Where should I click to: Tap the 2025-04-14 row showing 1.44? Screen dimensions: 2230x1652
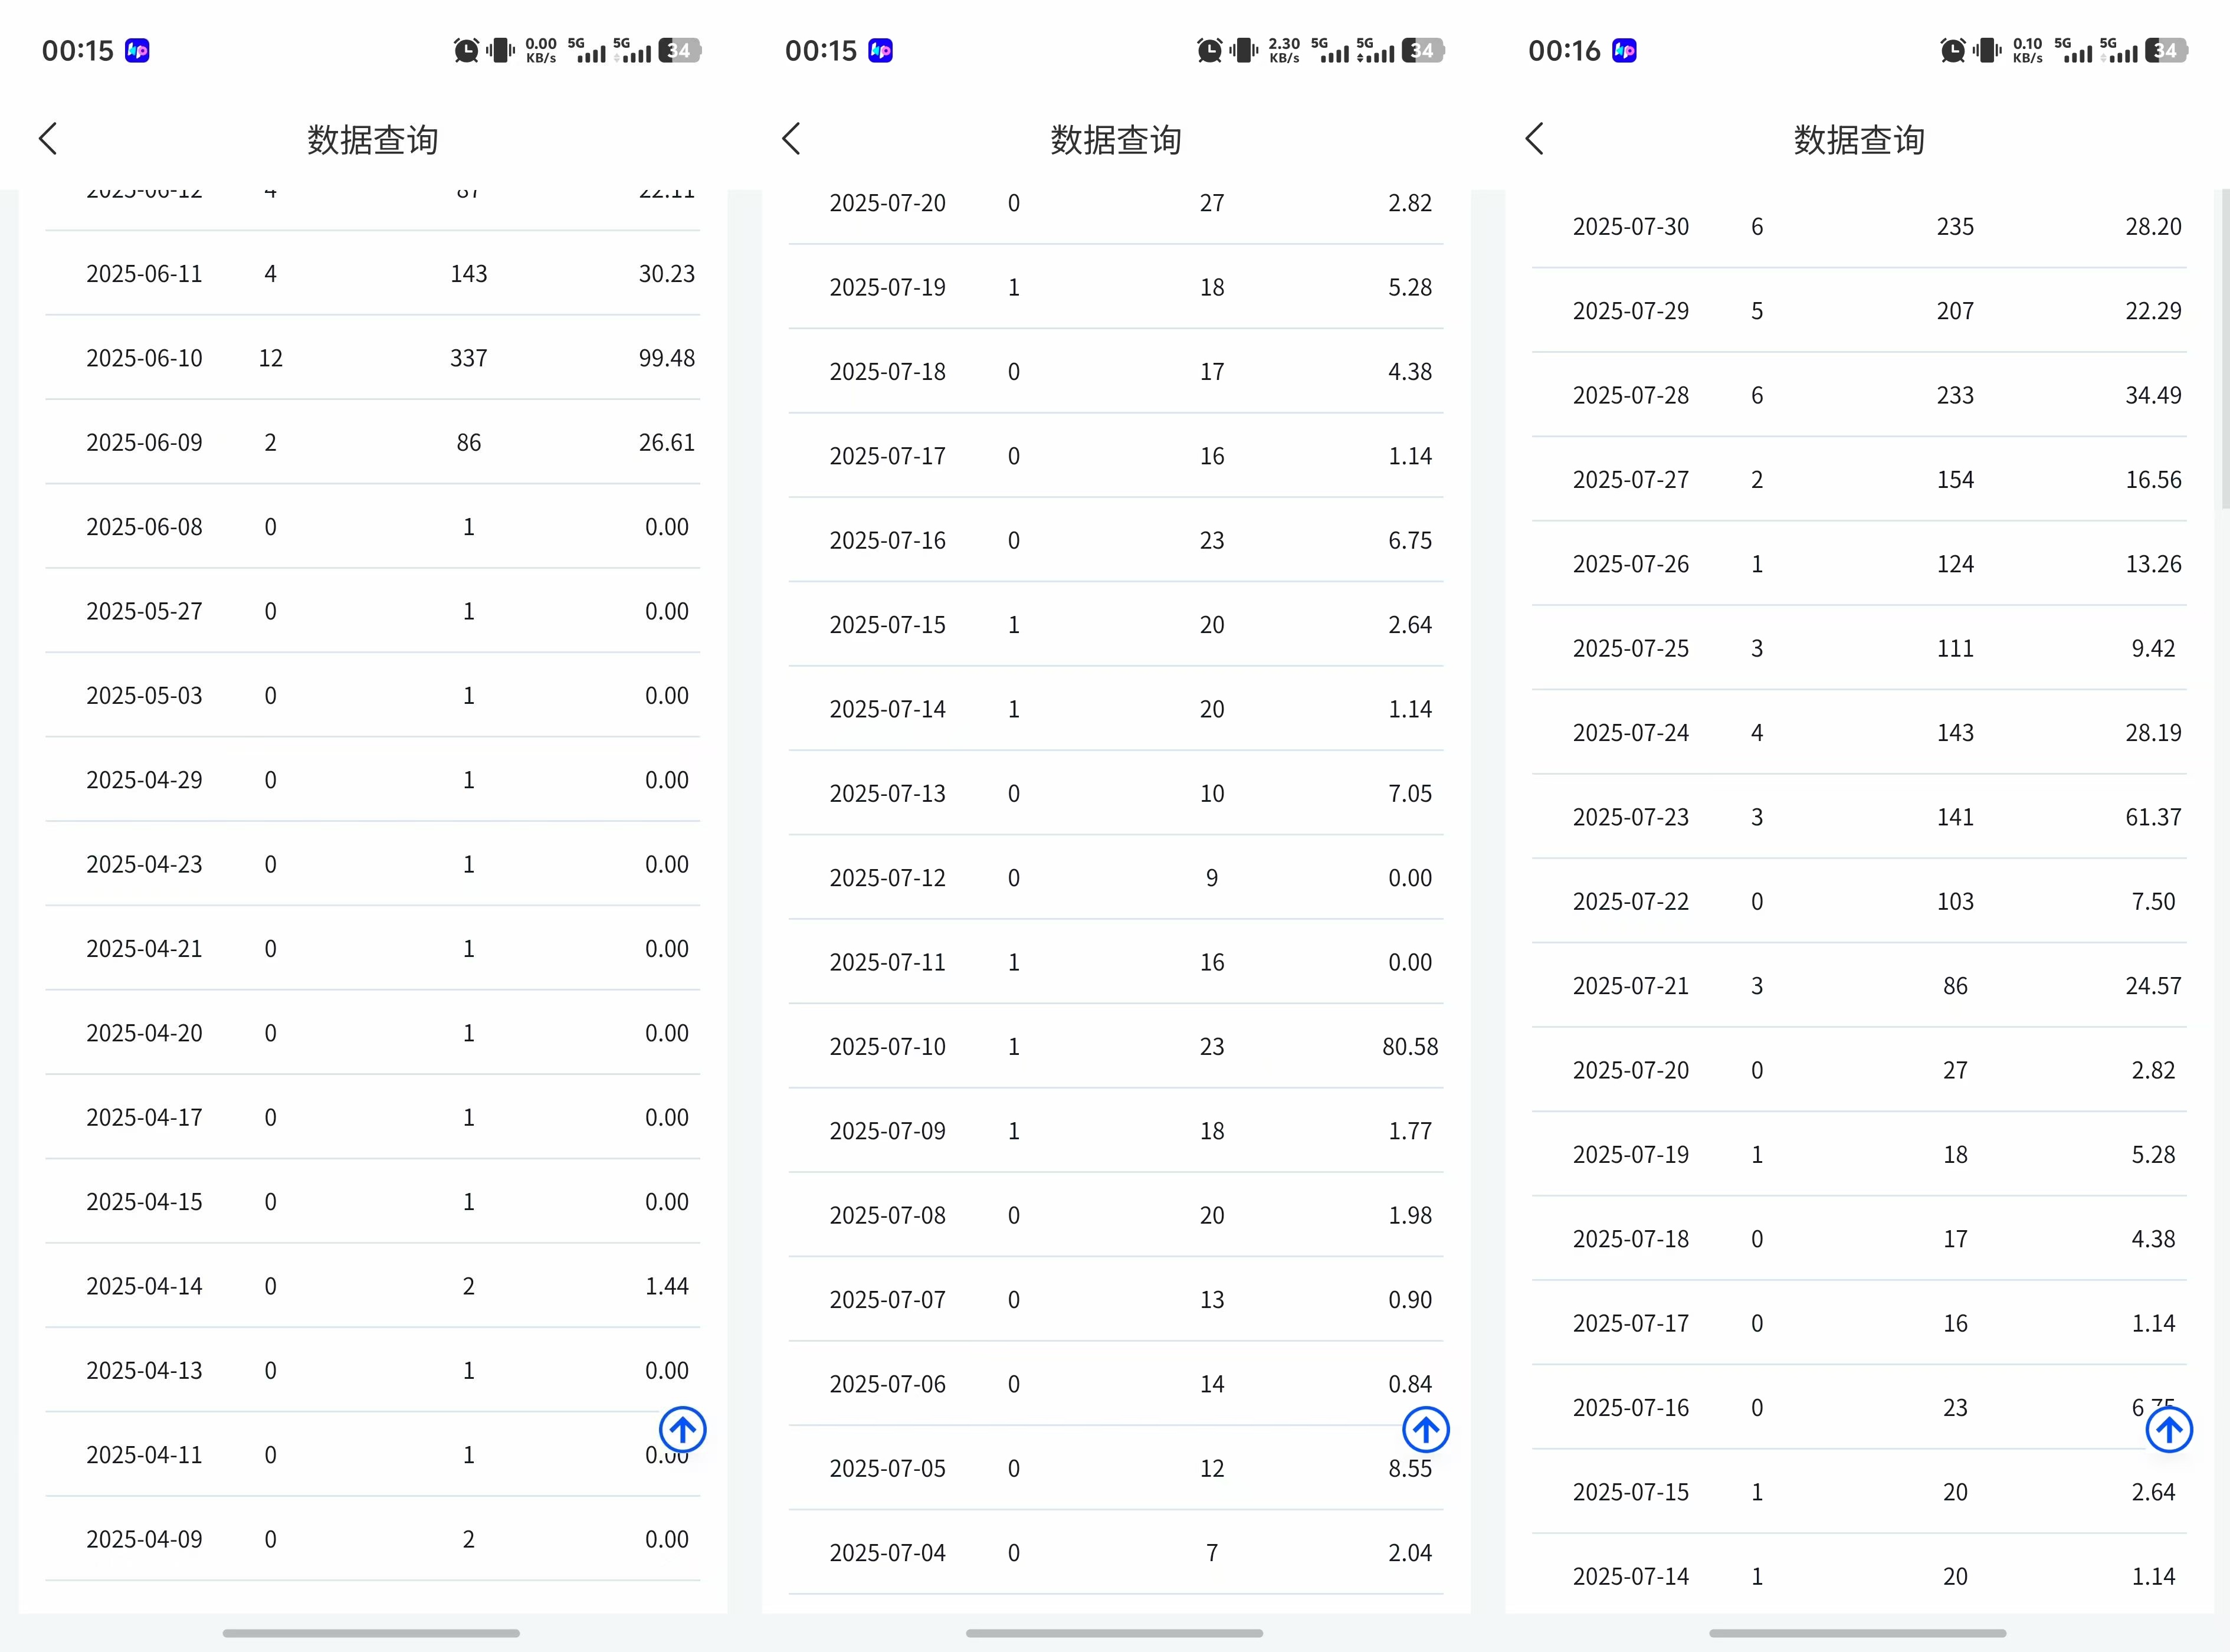coord(372,1286)
